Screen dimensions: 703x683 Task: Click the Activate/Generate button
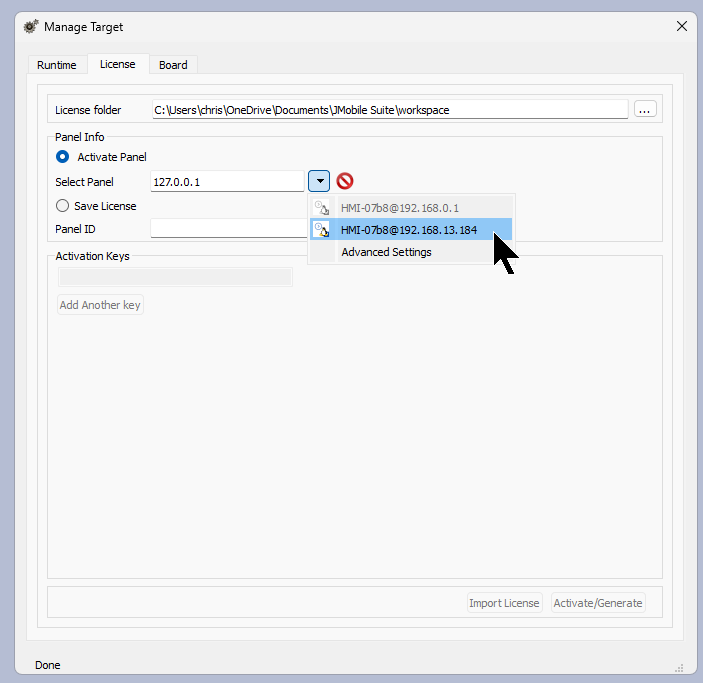598,603
